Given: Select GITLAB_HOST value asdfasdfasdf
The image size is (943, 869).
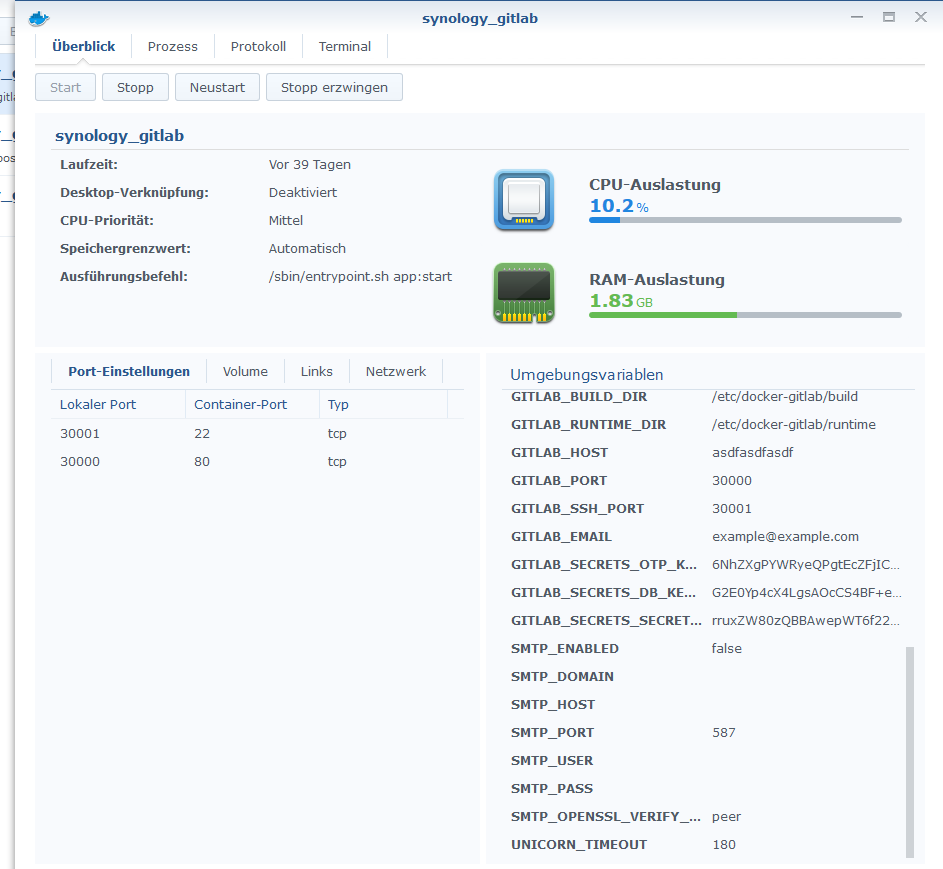Looking at the screenshot, I should pyautogui.click(x=752, y=453).
